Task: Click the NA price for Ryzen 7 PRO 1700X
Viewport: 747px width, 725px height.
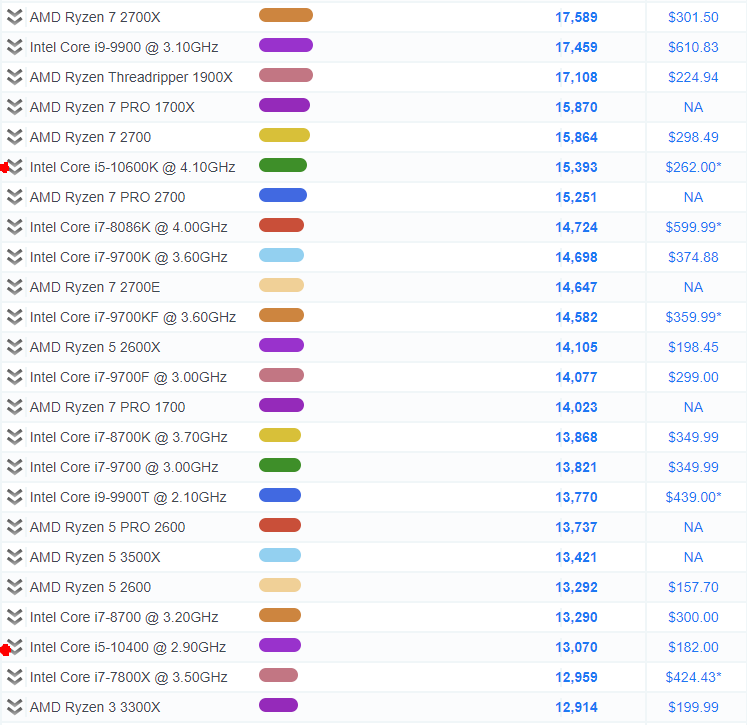Action: pyautogui.click(x=693, y=107)
